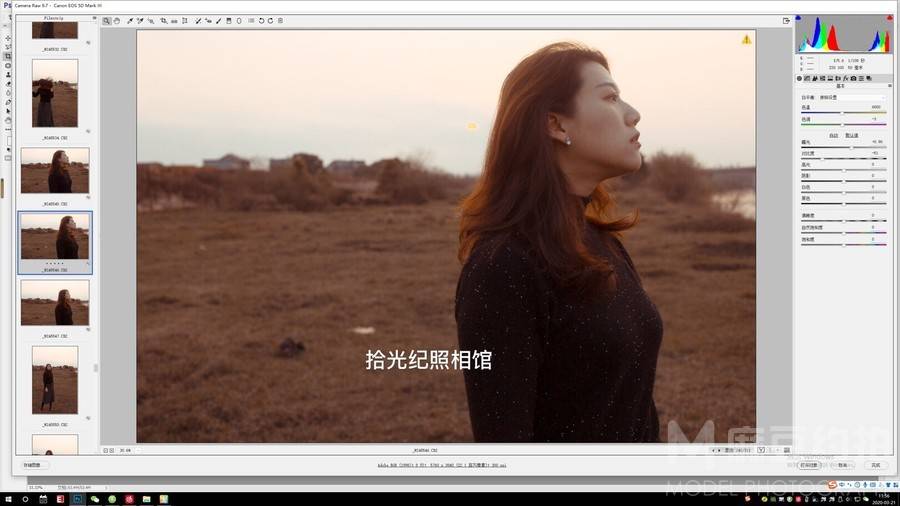Switch to the Basic panel tab
Viewport: 900px width, 506px height.
800,79
